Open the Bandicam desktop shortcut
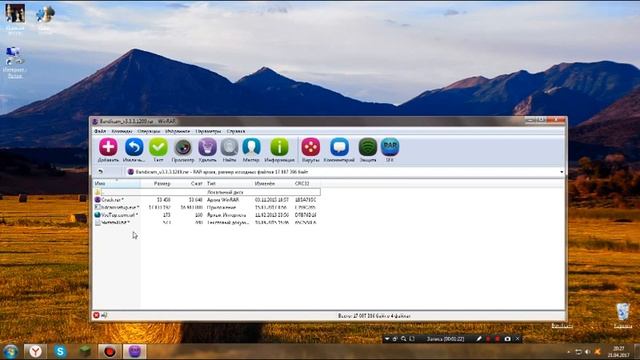Viewport: 640px width, 360px height. pos(562,325)
